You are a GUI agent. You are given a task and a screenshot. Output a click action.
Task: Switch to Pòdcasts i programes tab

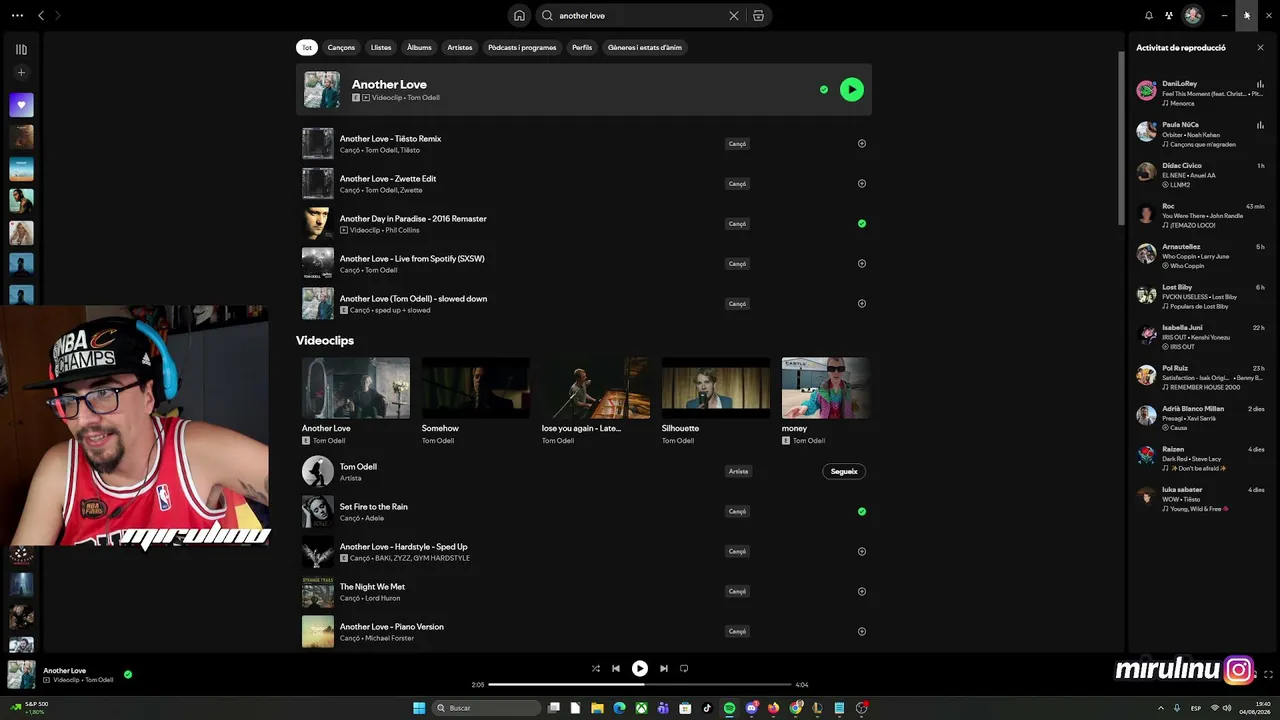(522, 48)
